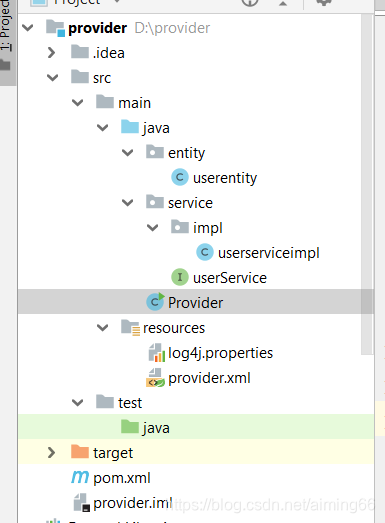Collapse the resources folder chevron
This screenshot has height=523, width=385.
pos(102,328)
